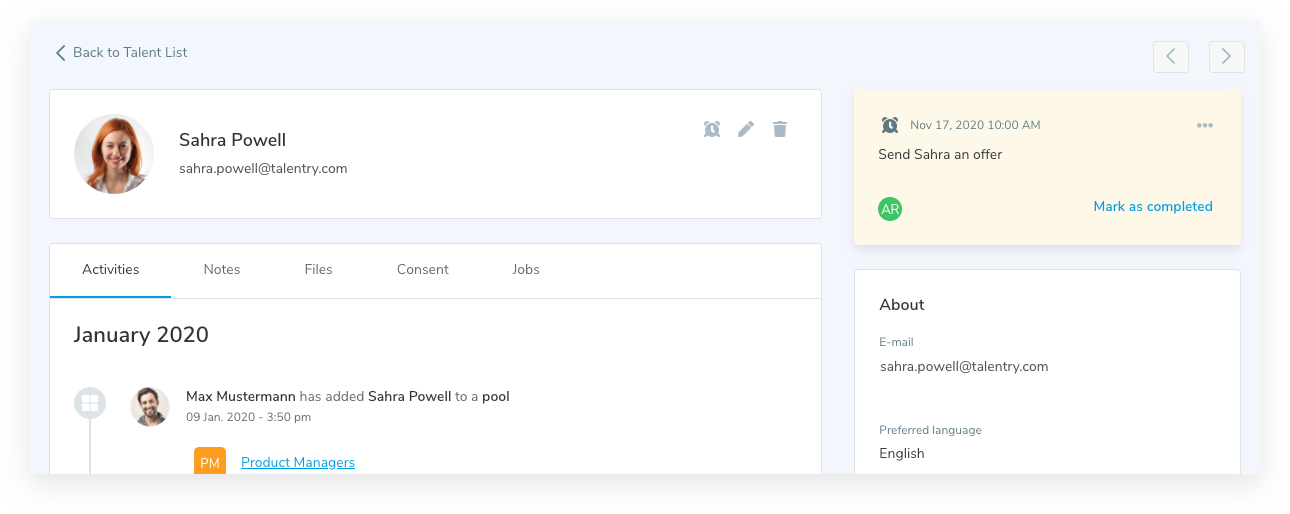Open the Product Managers pool link
The image size is (1290, 514).
pos(298,462)
